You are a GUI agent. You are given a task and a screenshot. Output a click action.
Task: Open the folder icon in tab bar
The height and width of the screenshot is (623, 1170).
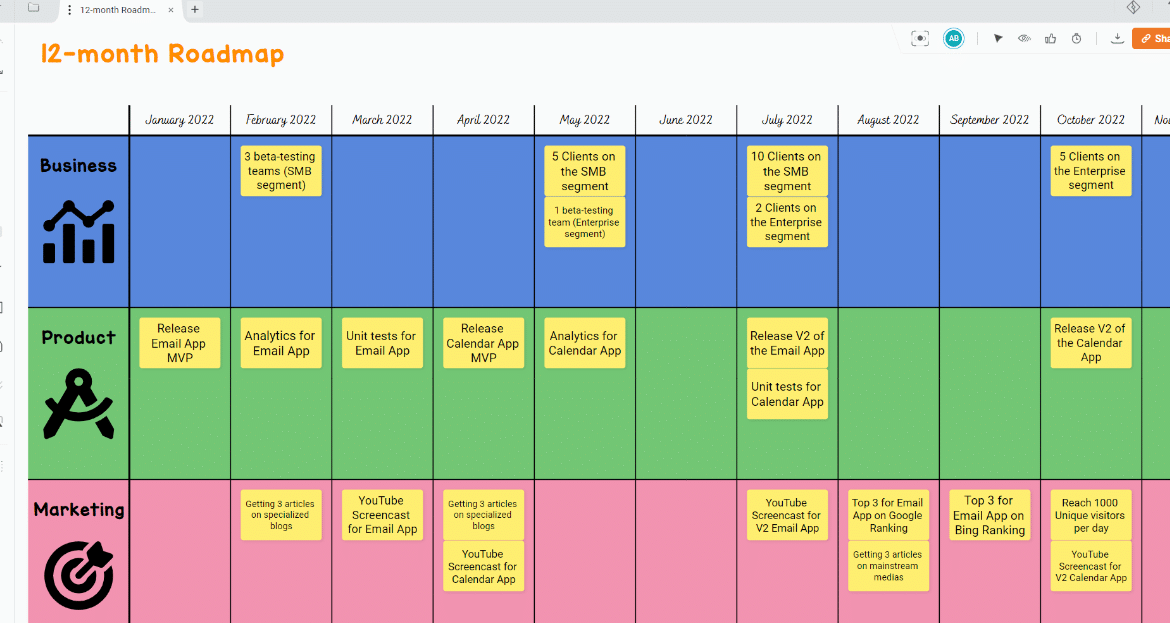click(x=33, y=8)
